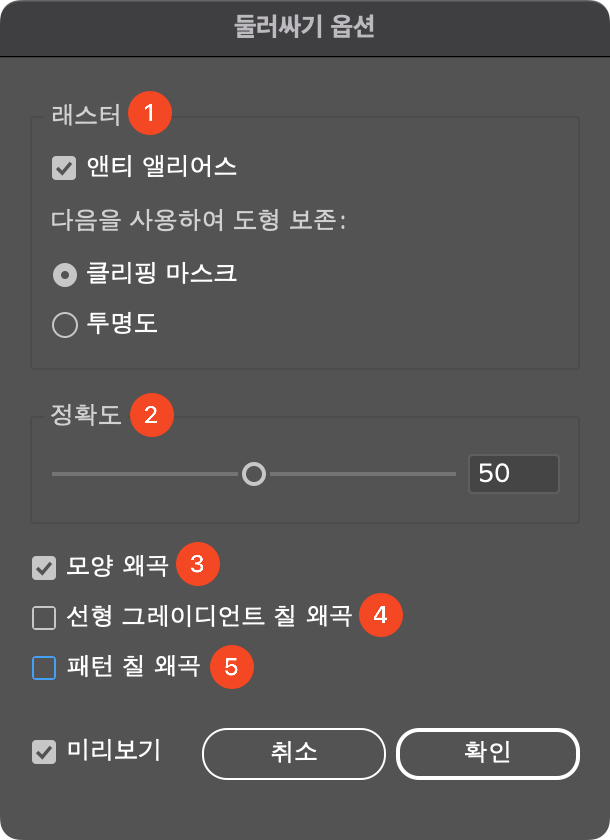Image resolution: width=610 pixels, height=840 pixels.
Task: Disable the 앤티 앨리어스 checkbox
Action: (63, 167)
